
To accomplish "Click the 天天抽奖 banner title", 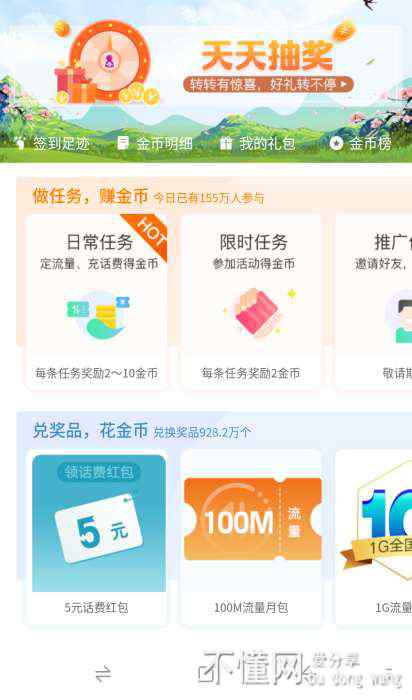I will click(267, 56).
